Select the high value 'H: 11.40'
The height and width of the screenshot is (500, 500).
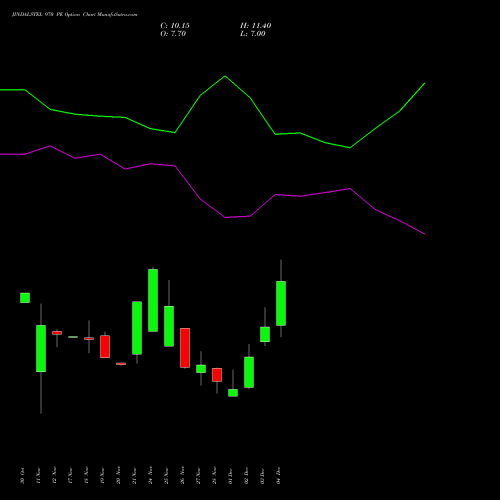click(x=255, y=26)
